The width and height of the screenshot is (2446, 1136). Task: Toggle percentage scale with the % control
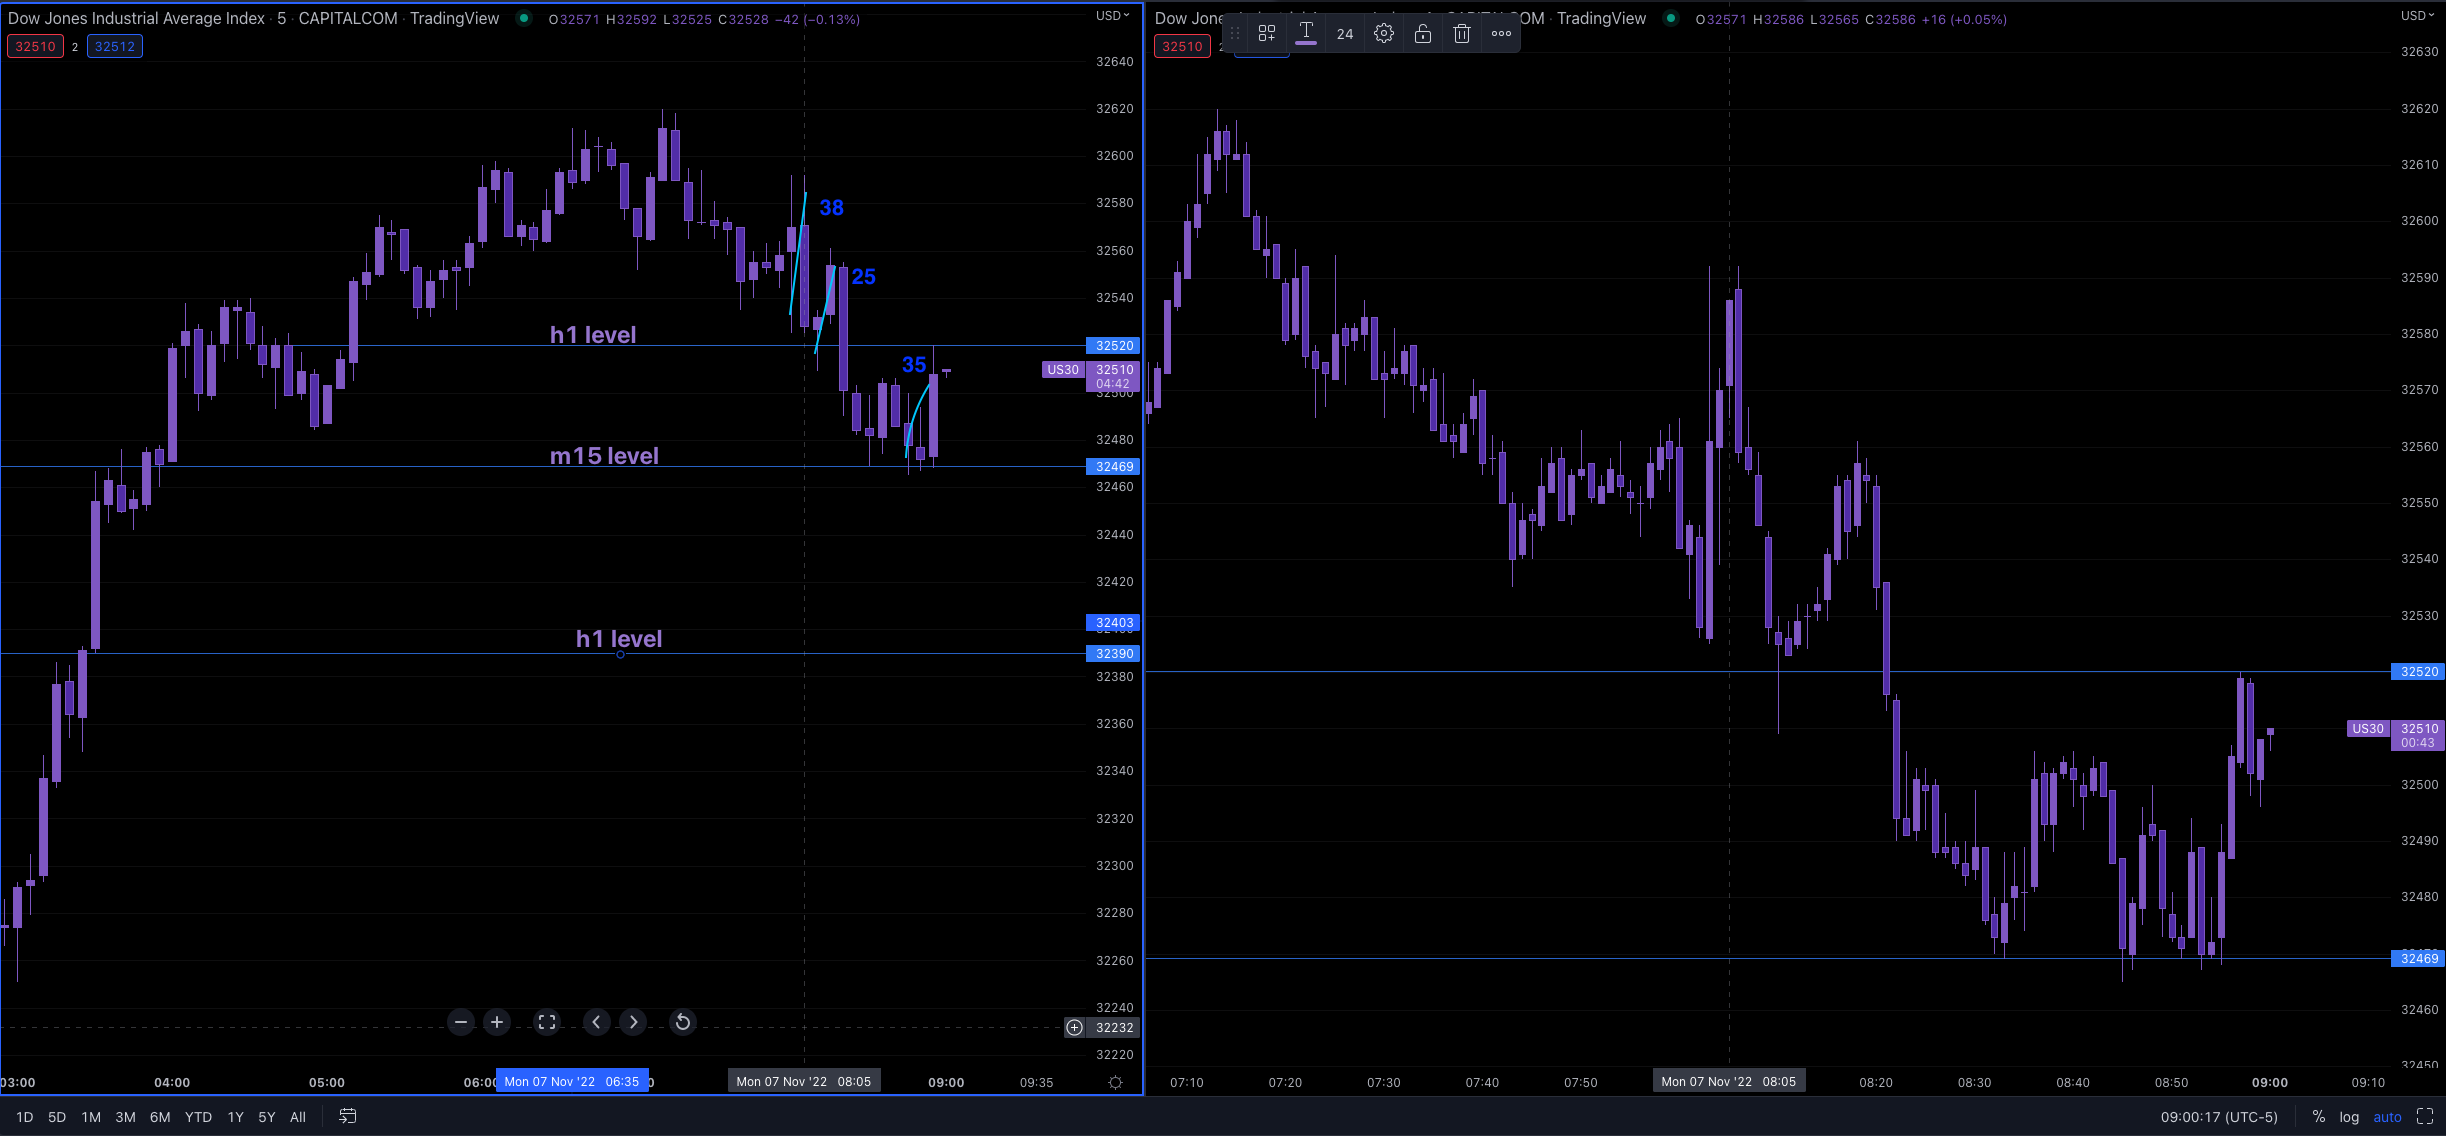point(2320,1117)
